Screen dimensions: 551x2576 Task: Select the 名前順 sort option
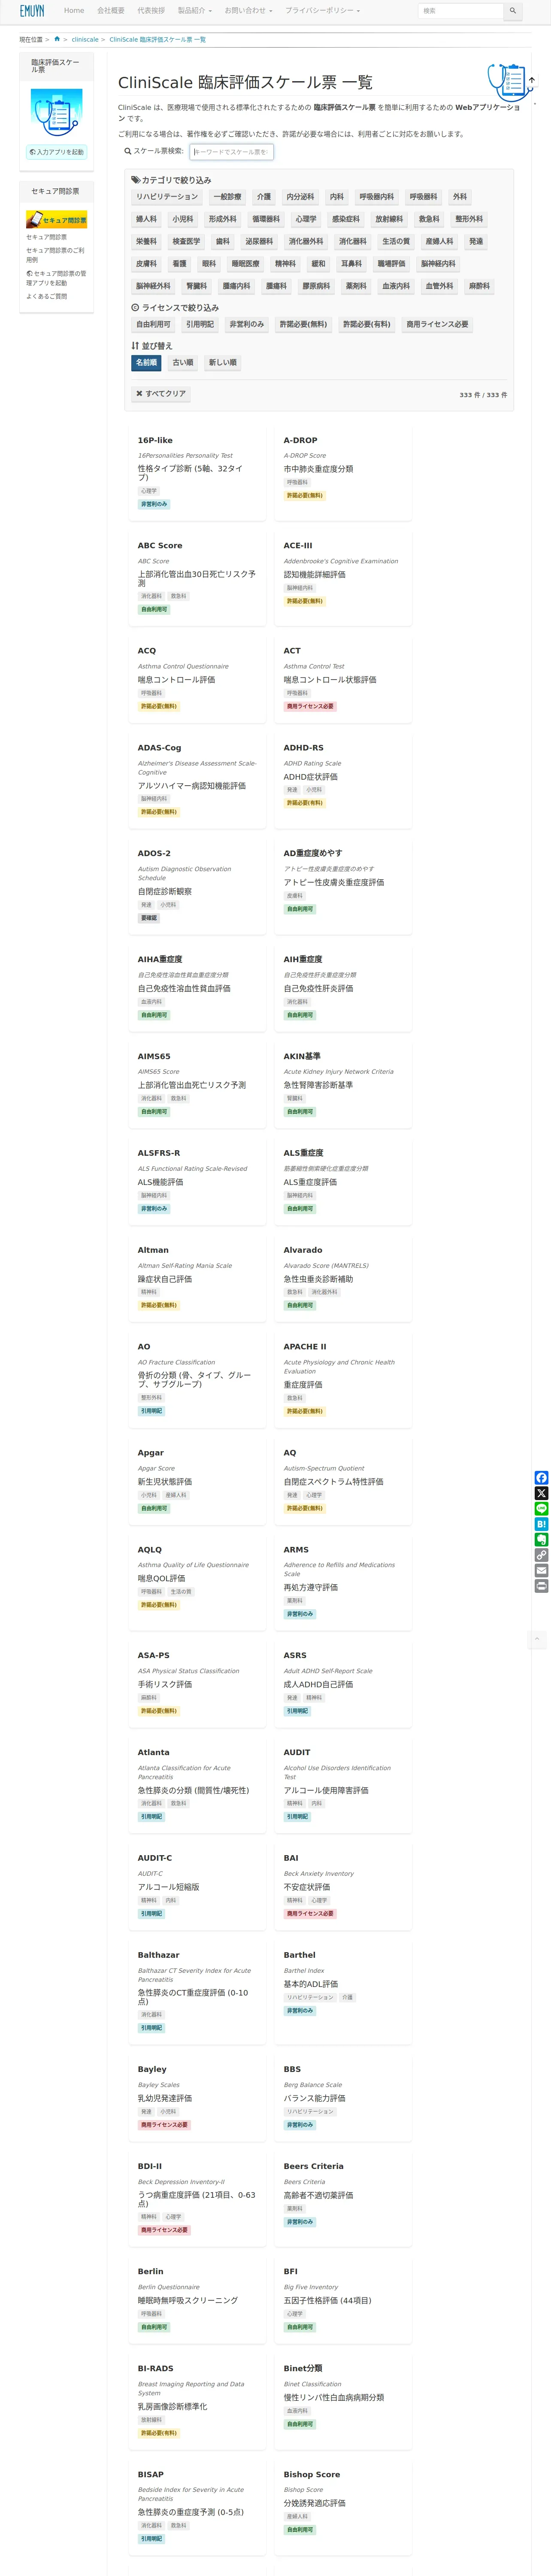[146, 363]
